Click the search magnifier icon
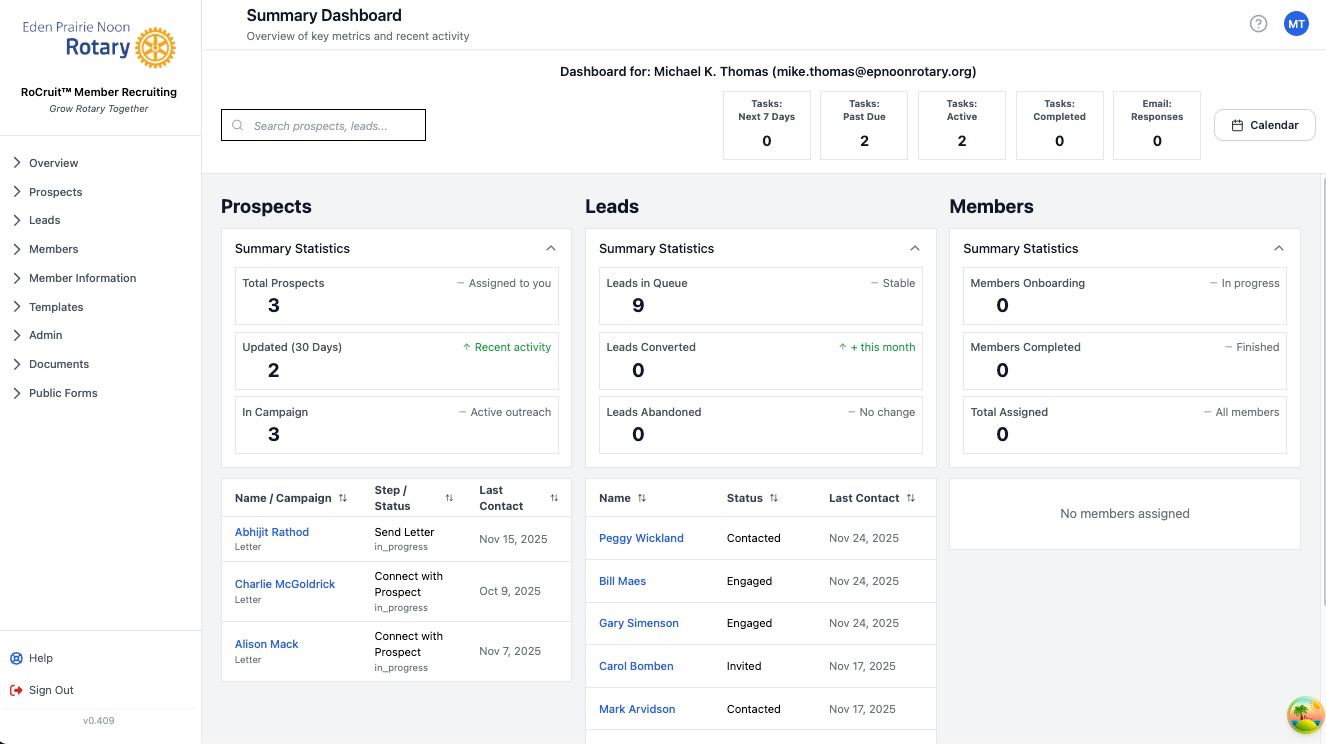Viewport: 1326px width, 744px height. tap(237, 125)
